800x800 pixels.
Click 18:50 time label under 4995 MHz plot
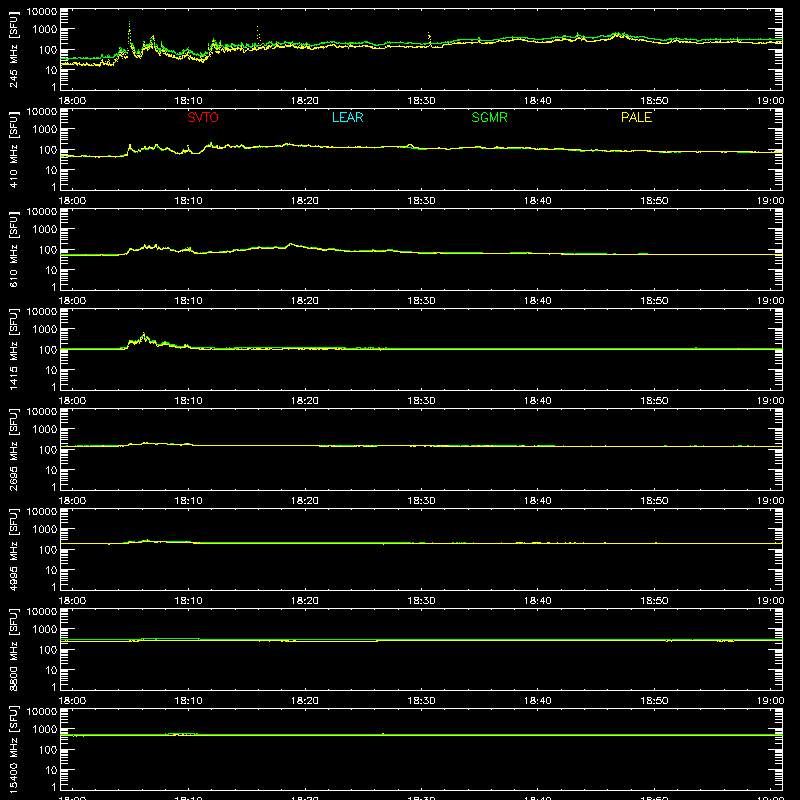tap(655, 601)
